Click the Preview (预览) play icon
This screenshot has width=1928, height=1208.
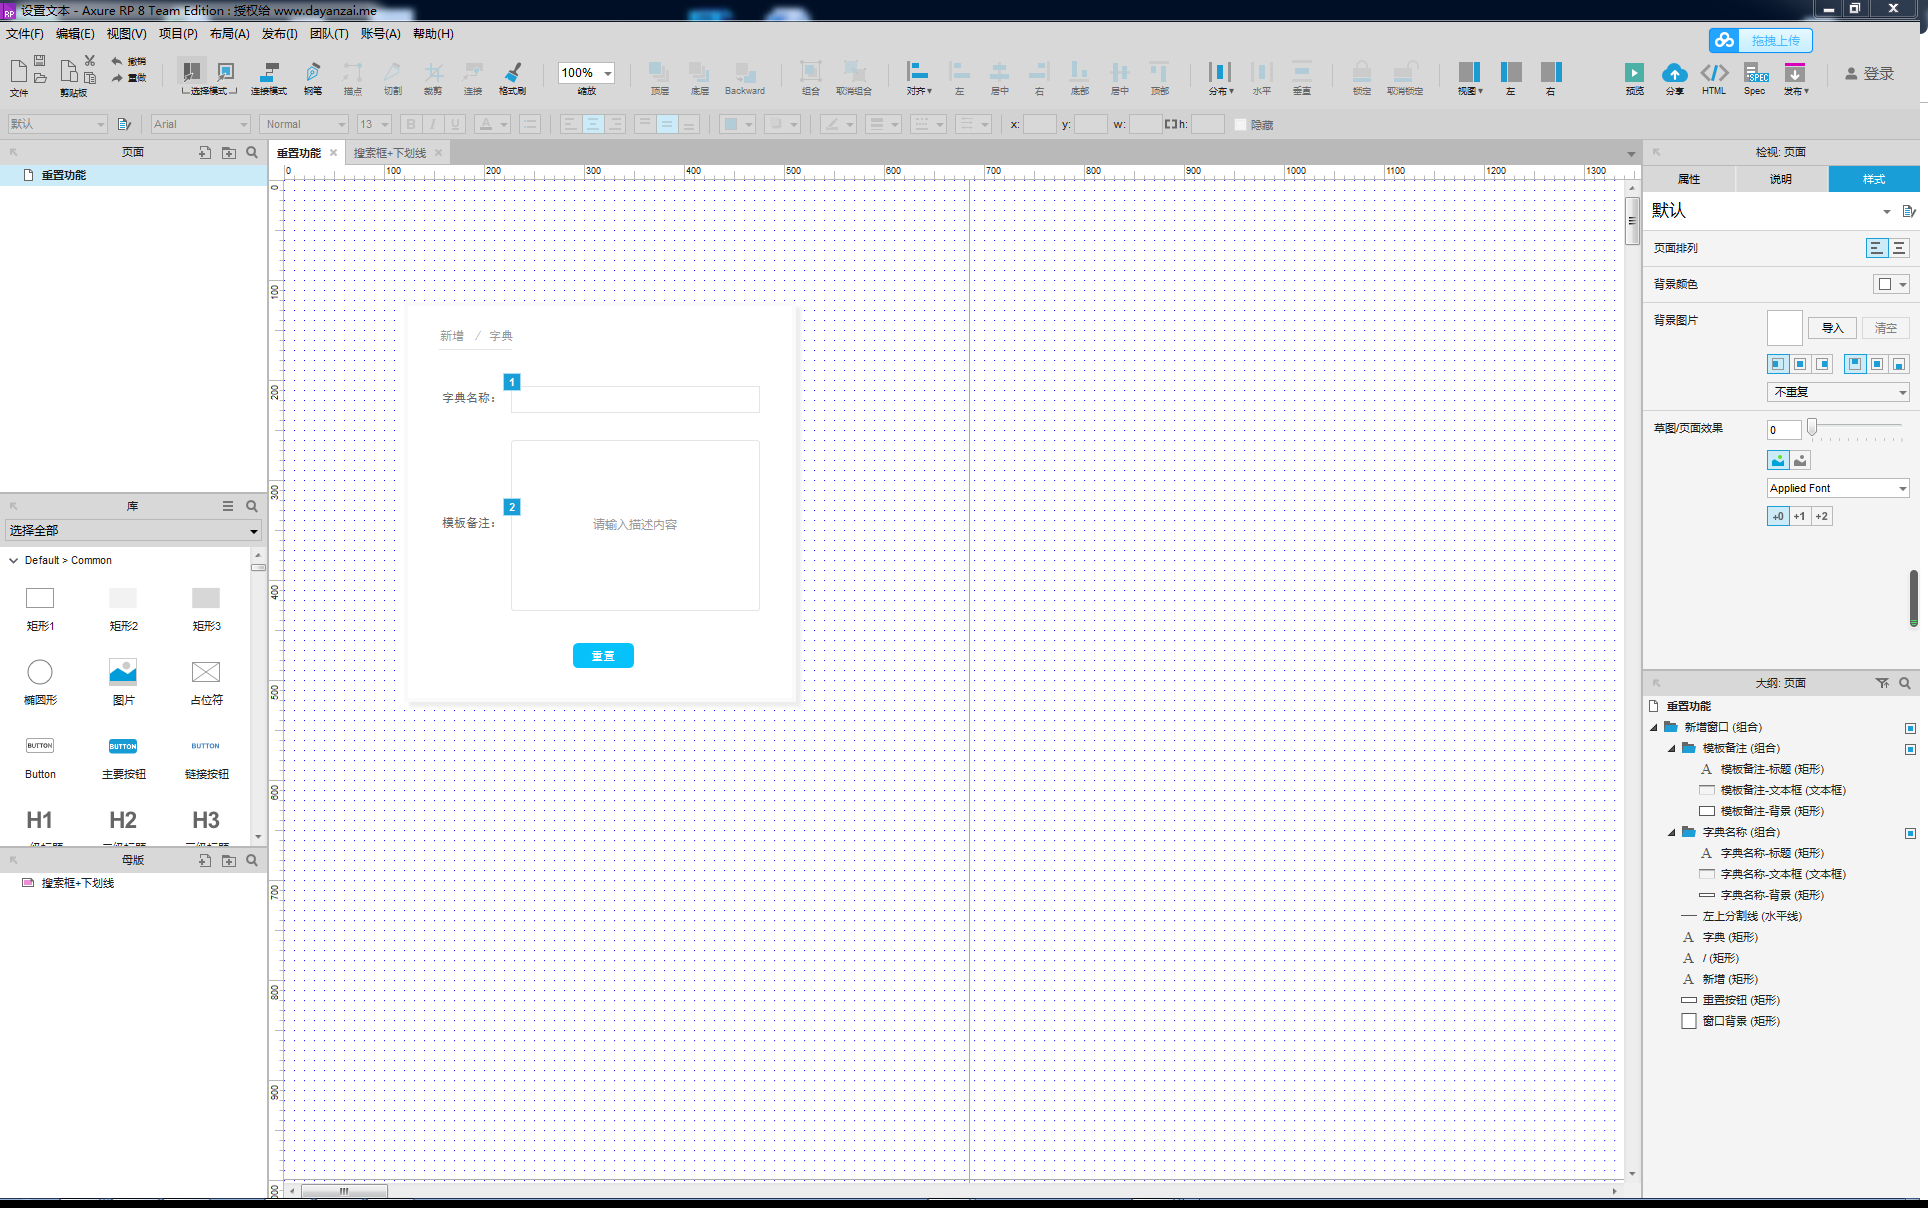coord(1634,74)
